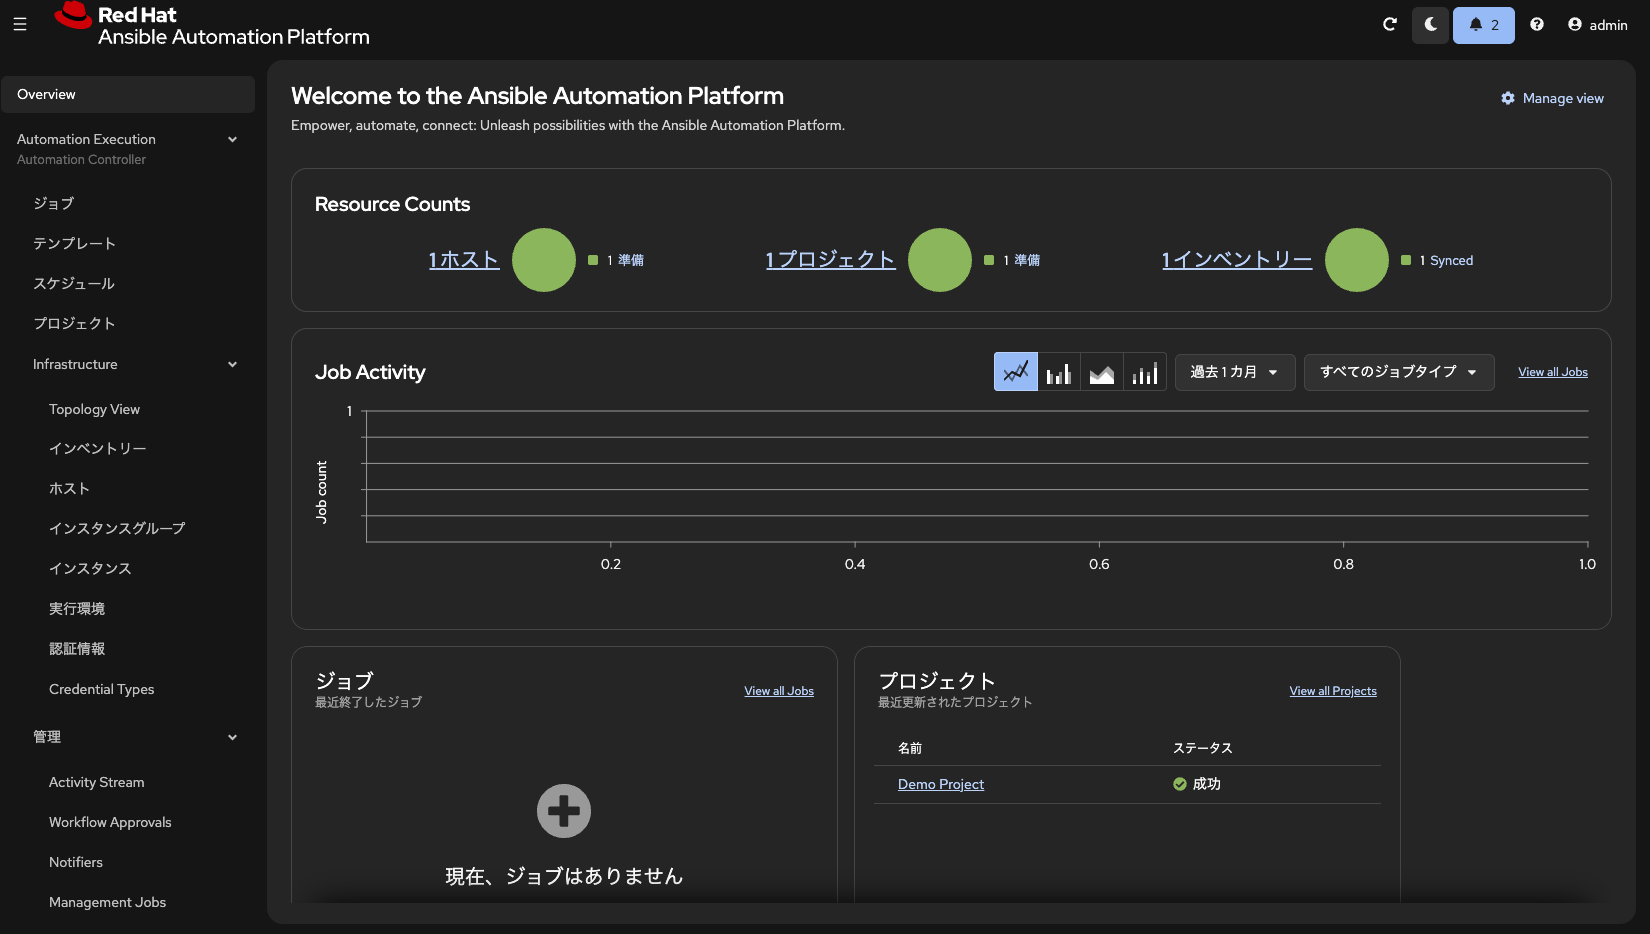The width and height of the screenshot is (1650, 934).
Task: Open the 1 プロジェクト resource count link
Action: click(830, 260)
